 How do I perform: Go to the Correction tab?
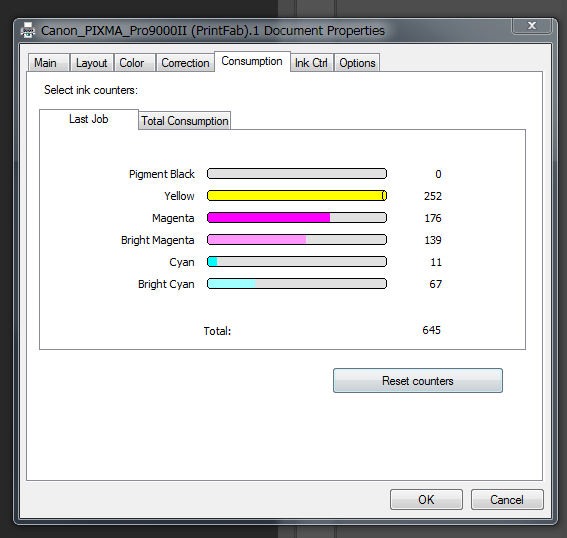[x=185, y=63]
